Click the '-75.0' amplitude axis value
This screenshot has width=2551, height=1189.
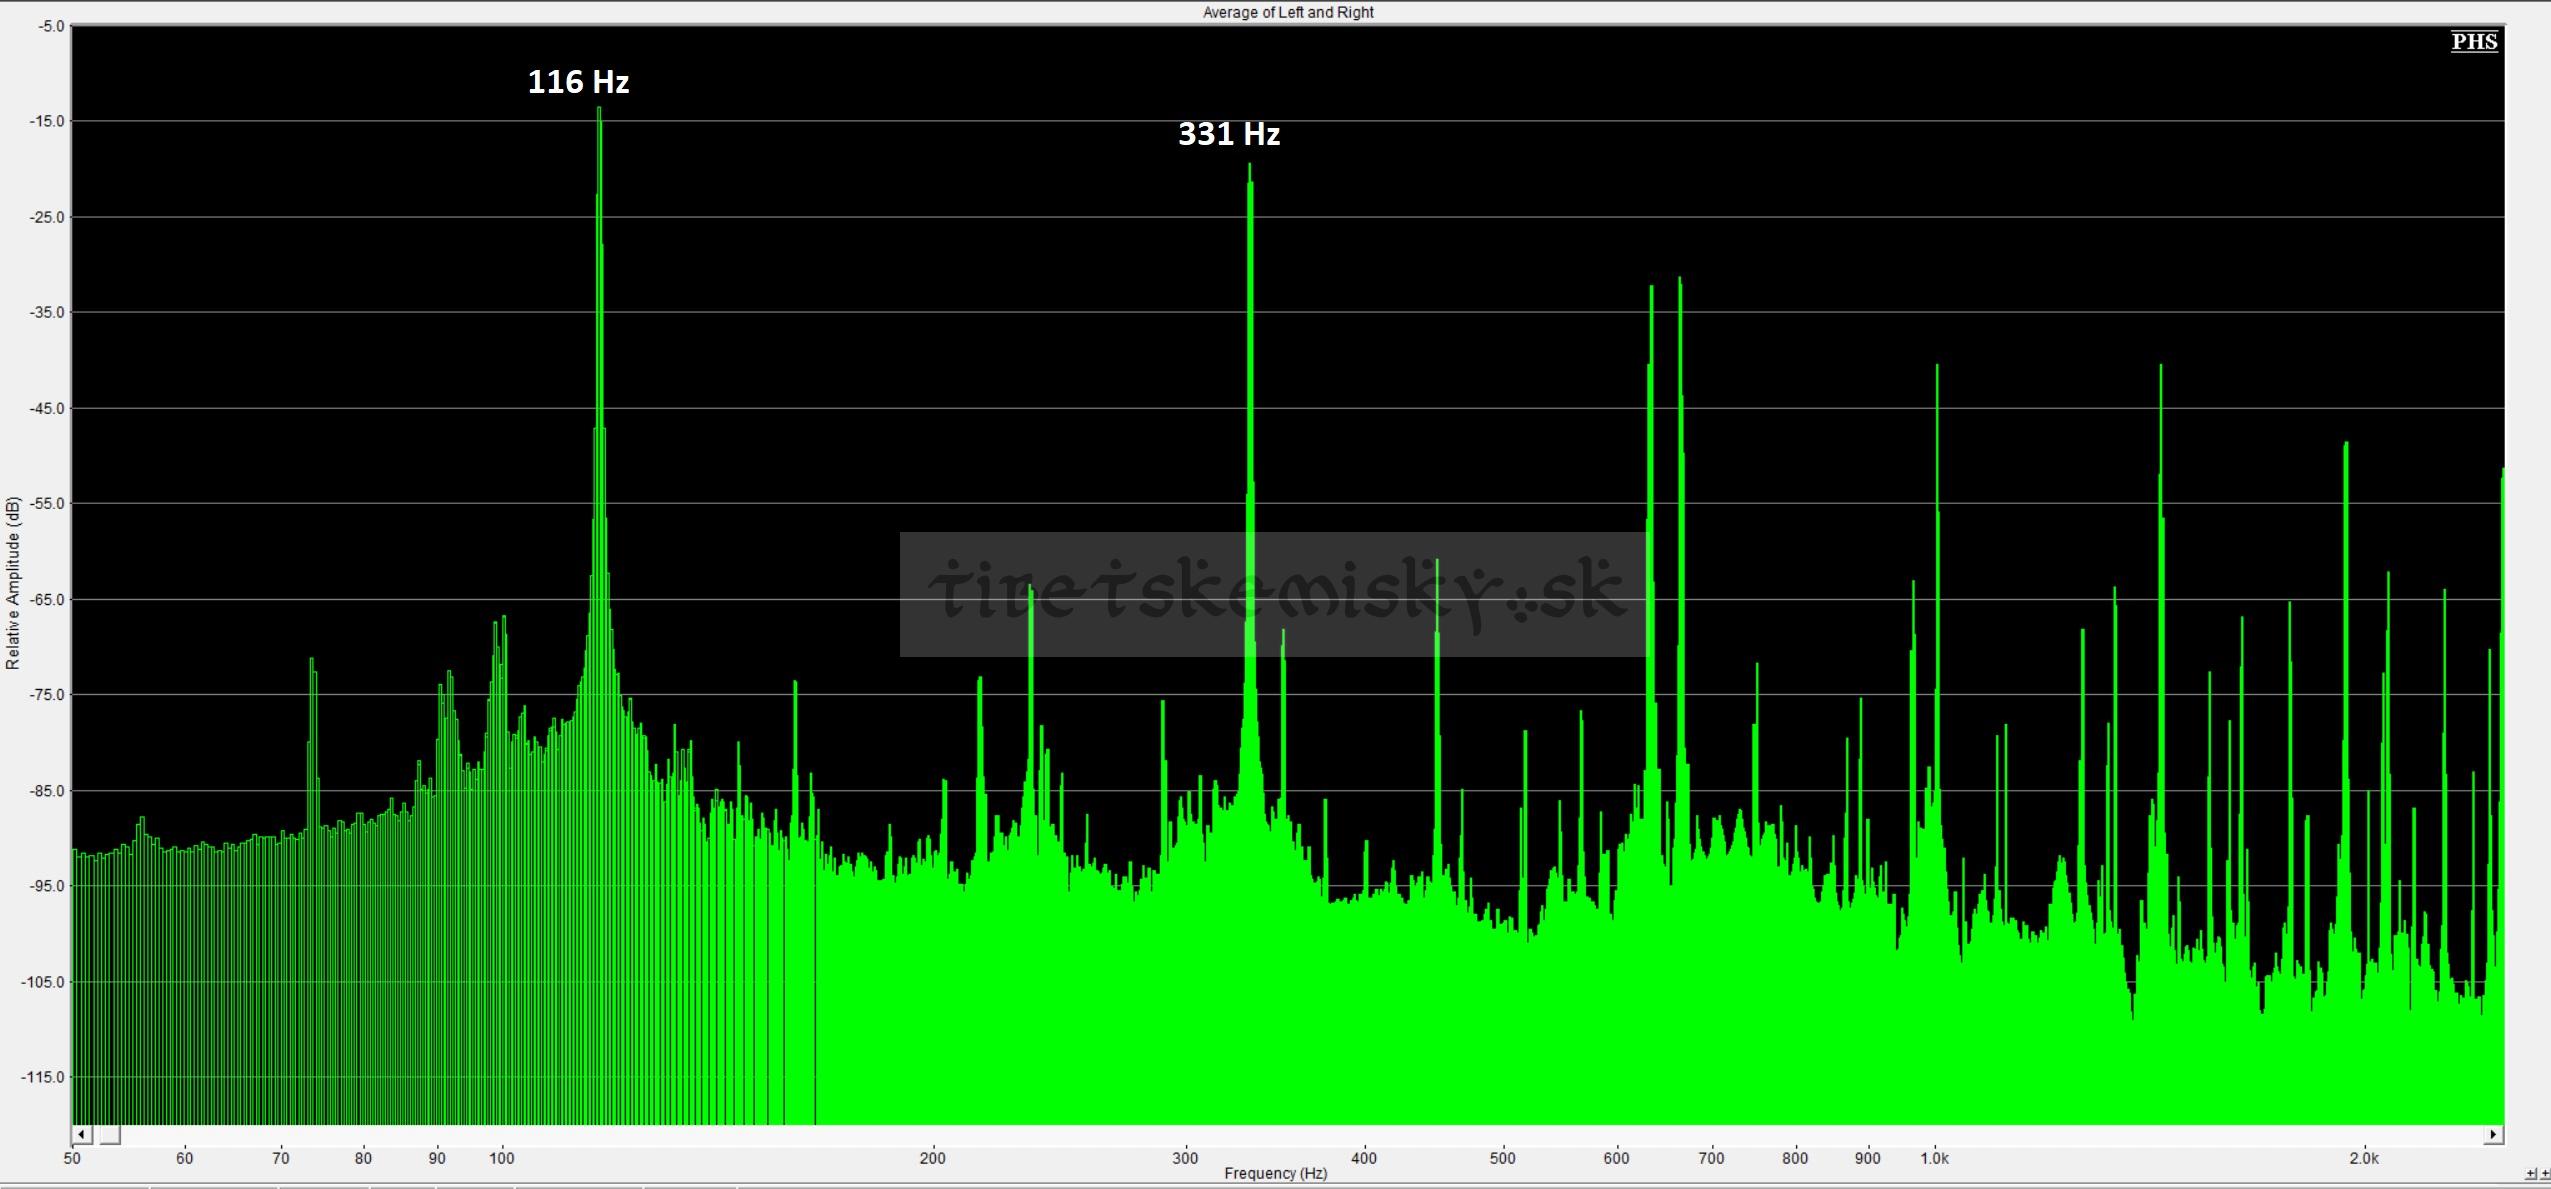[x=48, y=694]
